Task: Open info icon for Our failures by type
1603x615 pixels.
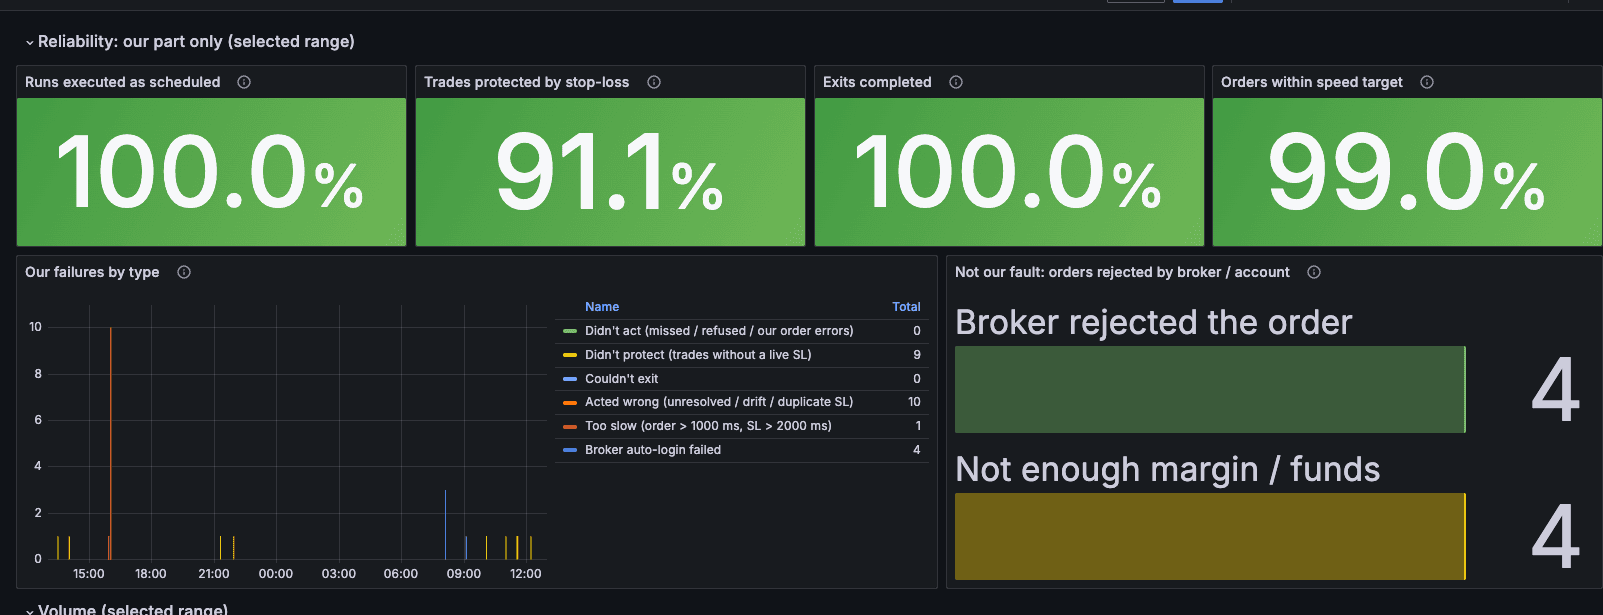Action: 184,272
